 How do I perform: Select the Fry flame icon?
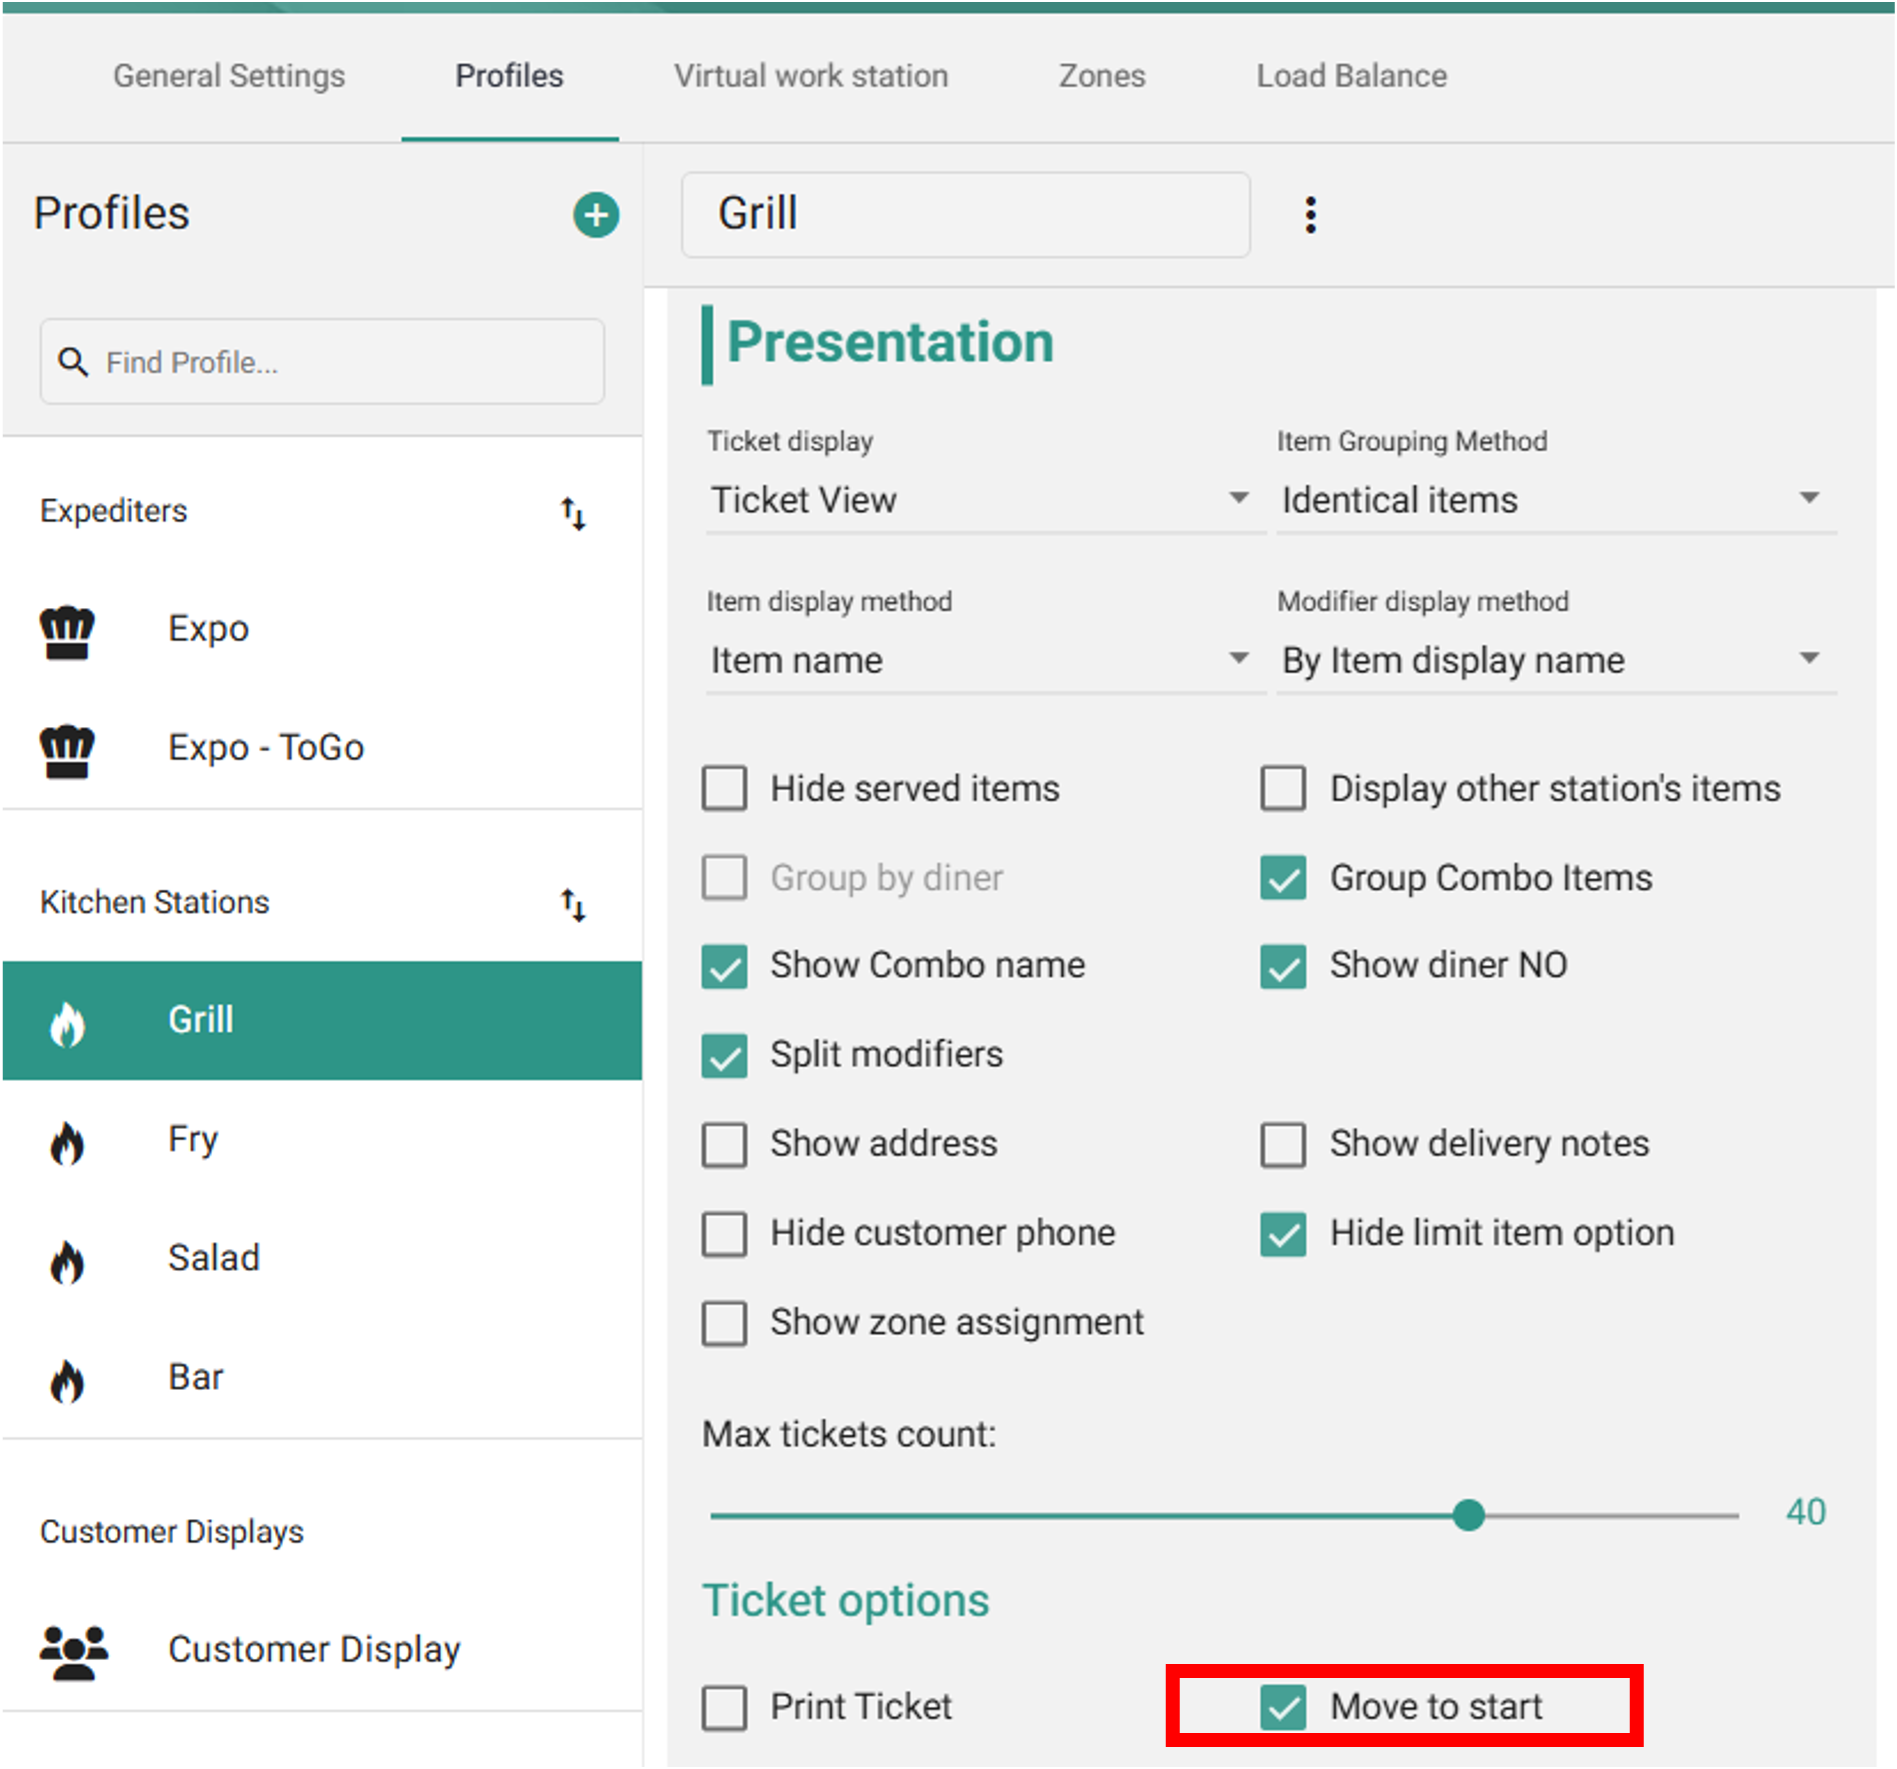coord(67,1142)
